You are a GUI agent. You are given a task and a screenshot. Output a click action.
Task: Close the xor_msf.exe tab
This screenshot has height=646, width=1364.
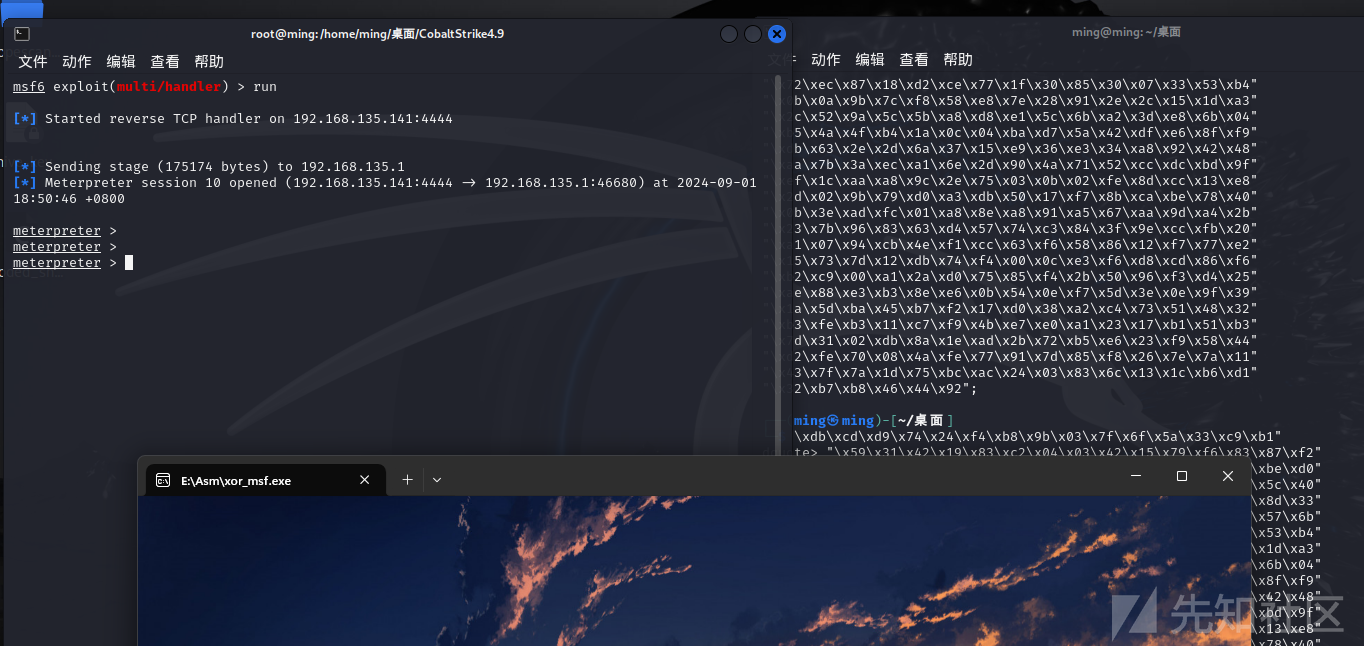(365, 480)
